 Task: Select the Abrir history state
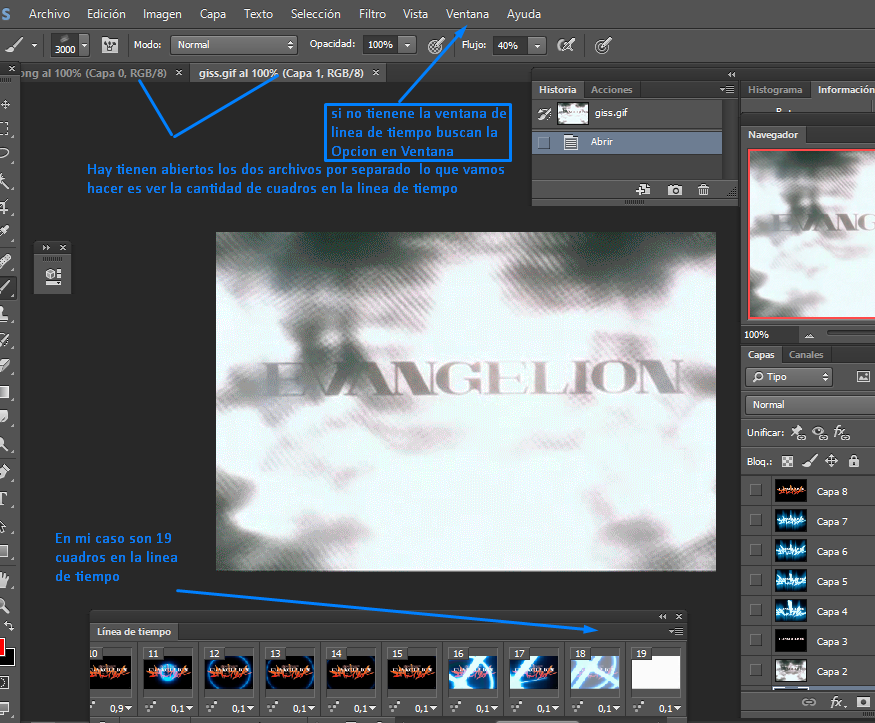pyautogui.click(x=627, y=142)
